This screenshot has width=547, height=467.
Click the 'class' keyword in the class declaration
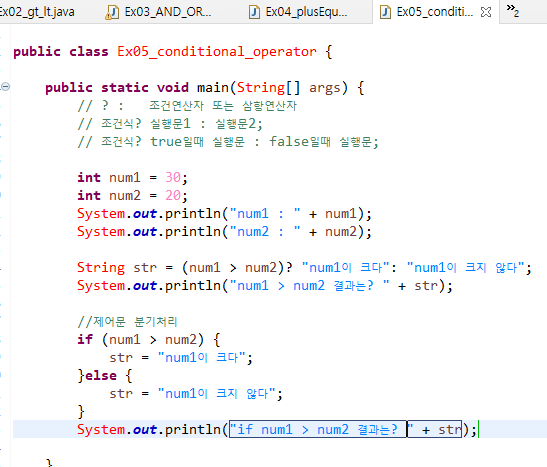pyautogui.click(x=89, y=52)
